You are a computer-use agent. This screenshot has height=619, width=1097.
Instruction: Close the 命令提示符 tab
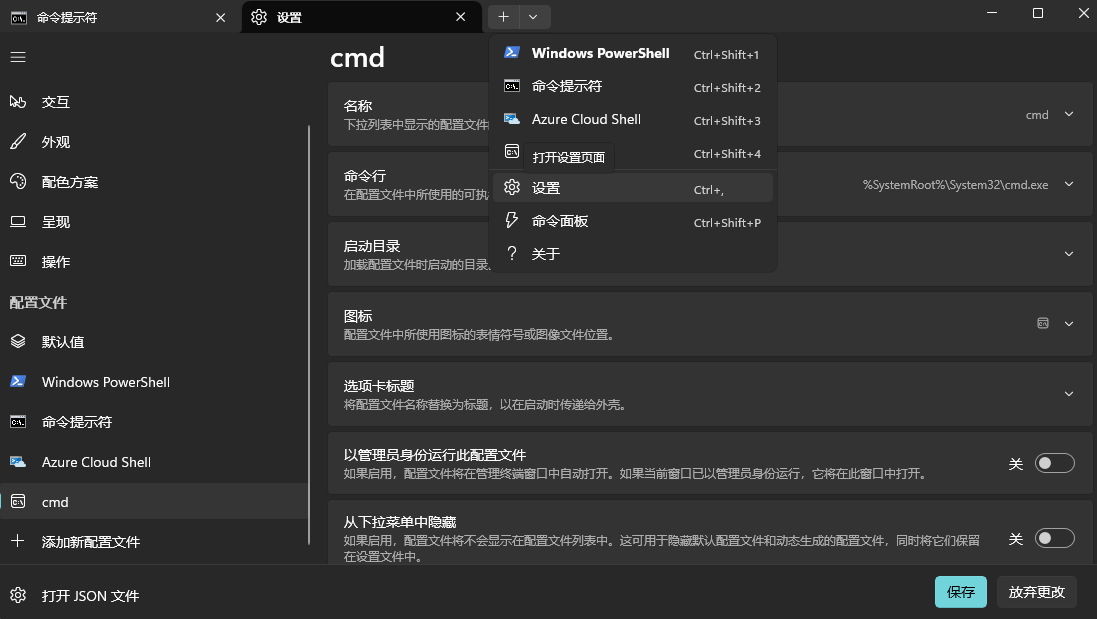pos(221,17)
